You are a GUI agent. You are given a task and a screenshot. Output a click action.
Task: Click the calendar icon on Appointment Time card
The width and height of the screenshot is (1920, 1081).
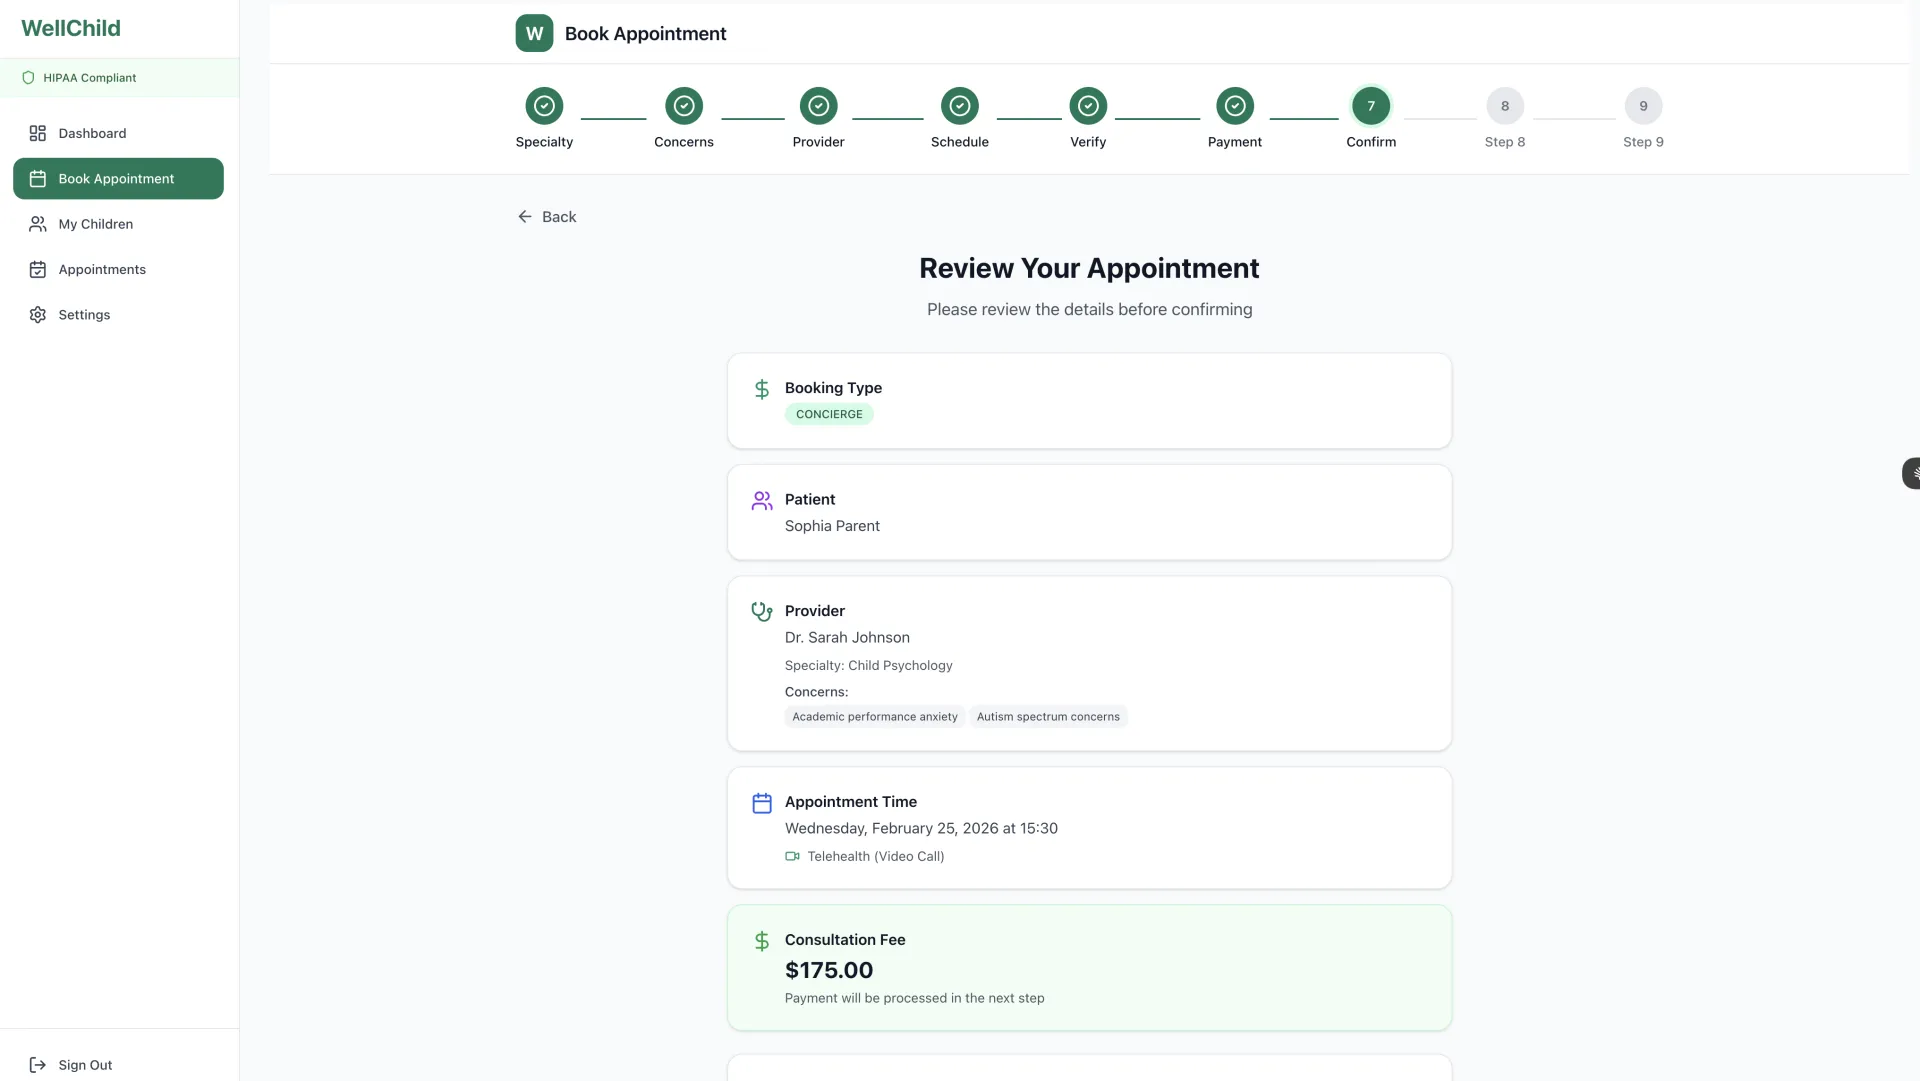coord(762,802)
